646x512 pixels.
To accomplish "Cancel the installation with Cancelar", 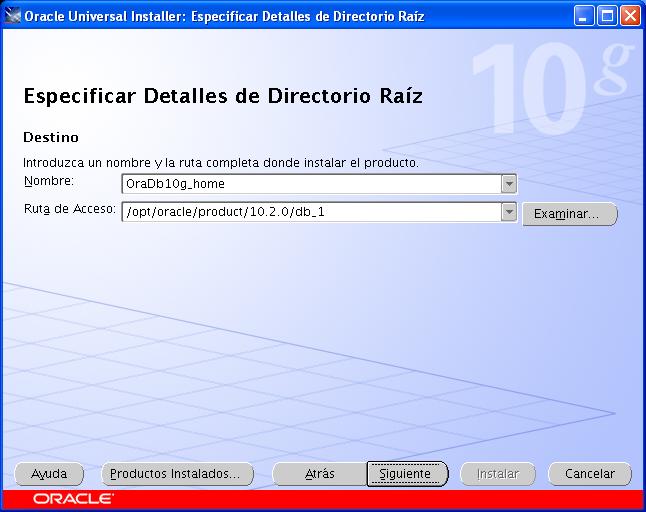I will coord(590,474).
